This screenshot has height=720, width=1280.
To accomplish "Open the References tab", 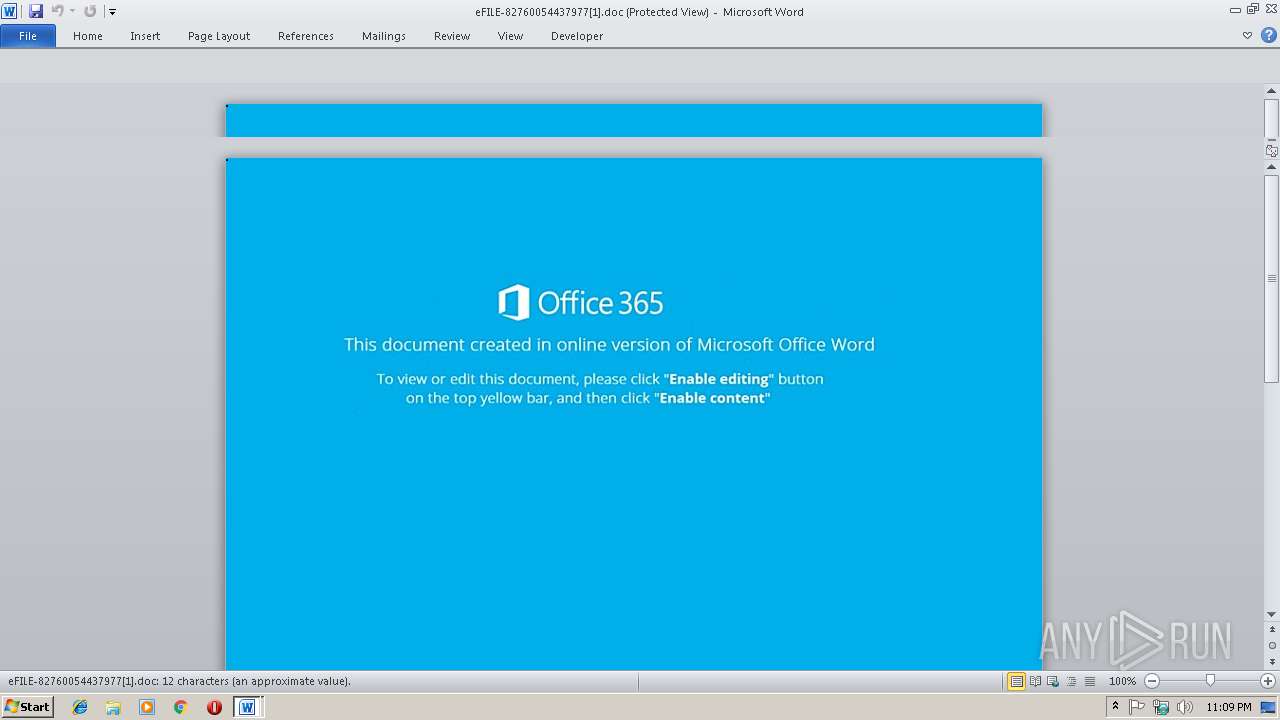I will pyautogui.click(x=306, y=36).
